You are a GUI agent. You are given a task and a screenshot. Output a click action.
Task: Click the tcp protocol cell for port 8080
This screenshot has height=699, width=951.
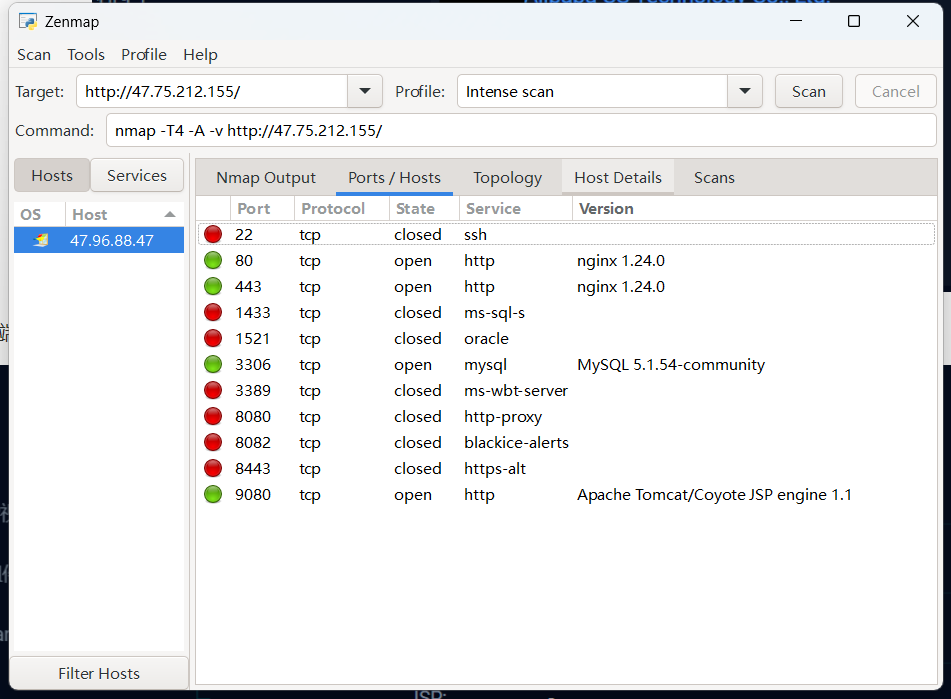tap(309, 417)
